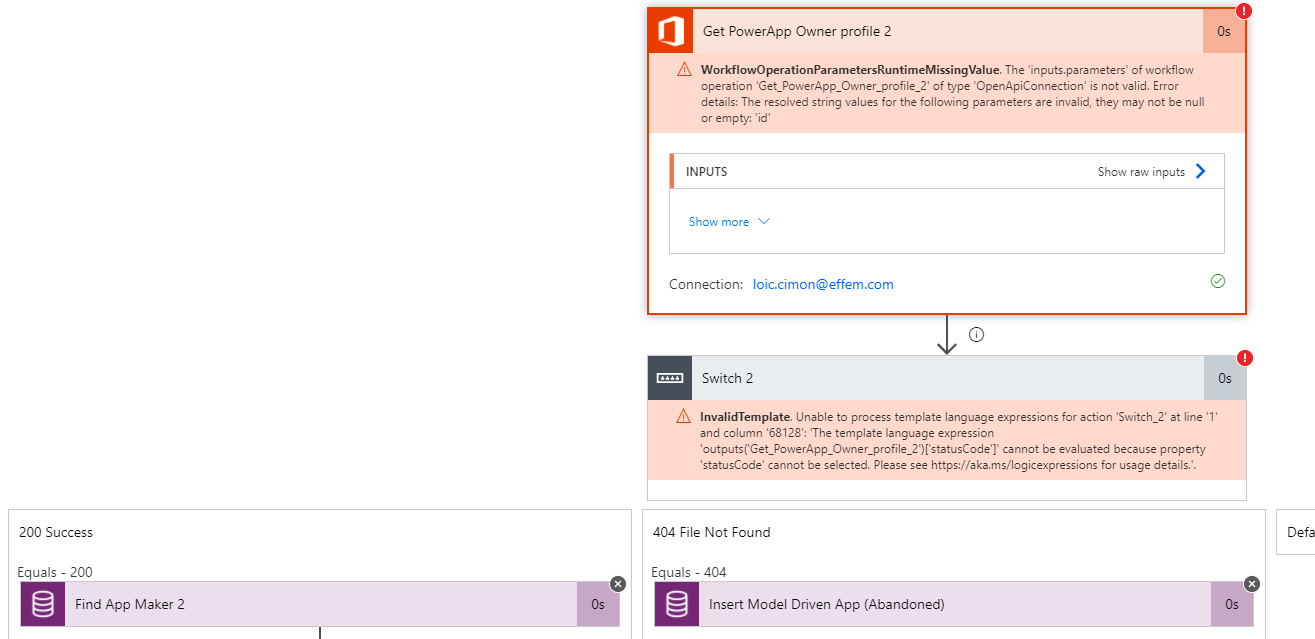
Task: Click the Equals - 200 label
Action: (55, 572)
